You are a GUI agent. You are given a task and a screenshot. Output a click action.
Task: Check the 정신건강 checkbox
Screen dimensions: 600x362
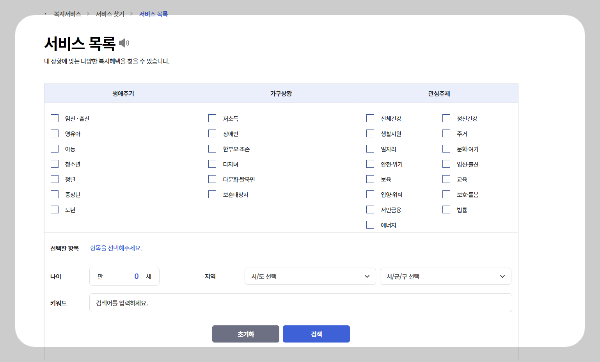pyautogui.click(x=446, y=118)
